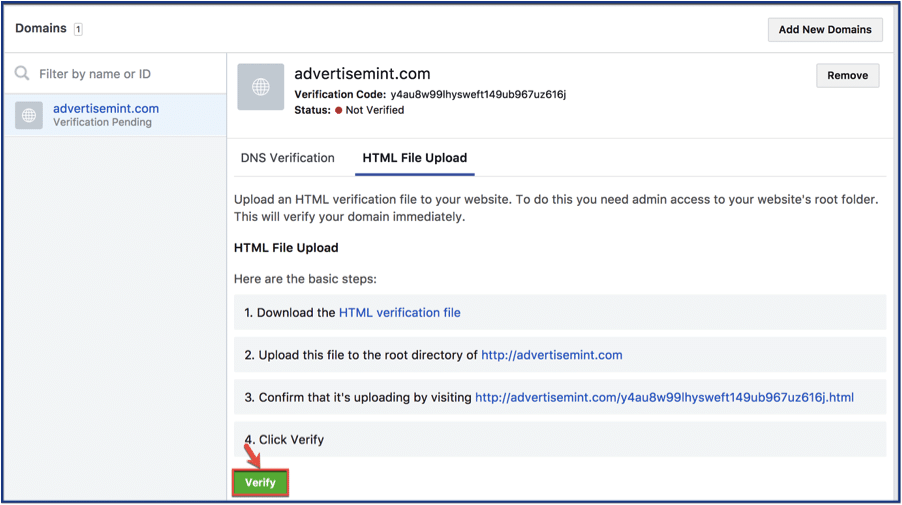The height and width of the screenshot is (505, 902).
Task: Click the green Verify button
Action: [x=260, y=483]
